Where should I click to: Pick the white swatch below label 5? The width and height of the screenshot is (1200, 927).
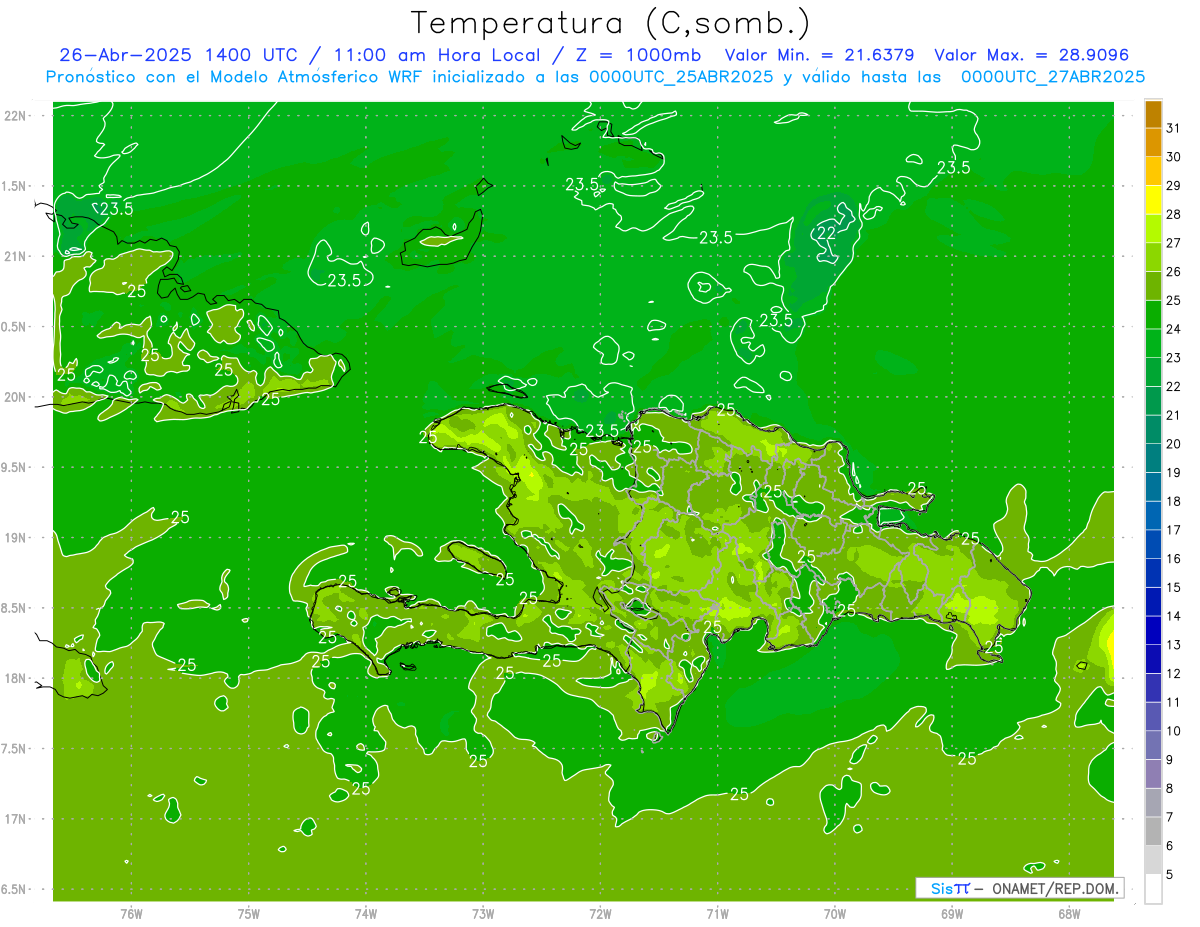pos(1153,889)
